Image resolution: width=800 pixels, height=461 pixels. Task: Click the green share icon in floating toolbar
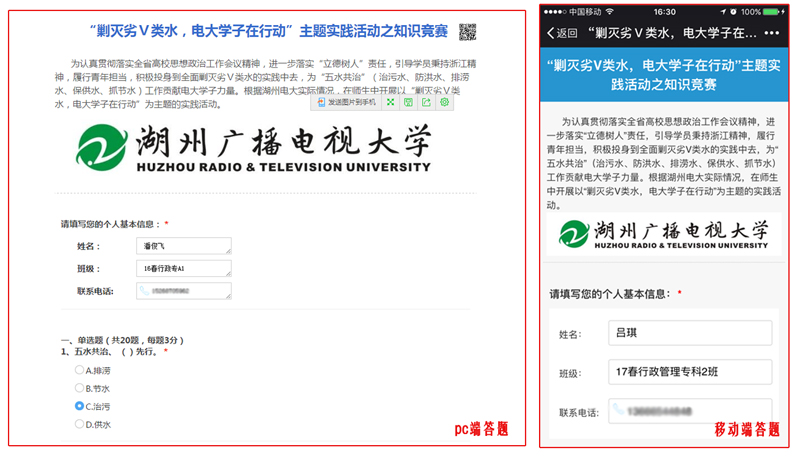point(427,103)
